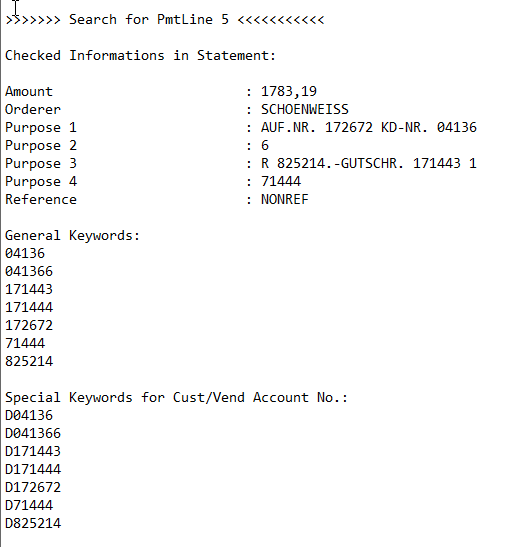Click special keyword D04136
This screenshot has width=521, height=547.
29,415
